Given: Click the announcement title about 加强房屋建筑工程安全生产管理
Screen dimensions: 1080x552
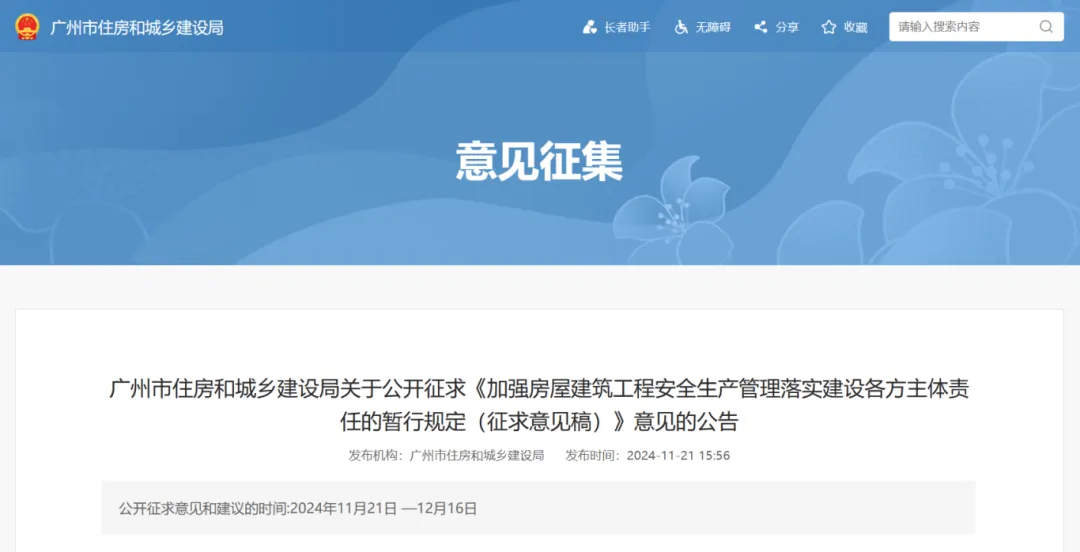Looking at the screenshot, I should click(x=539, y=389).
